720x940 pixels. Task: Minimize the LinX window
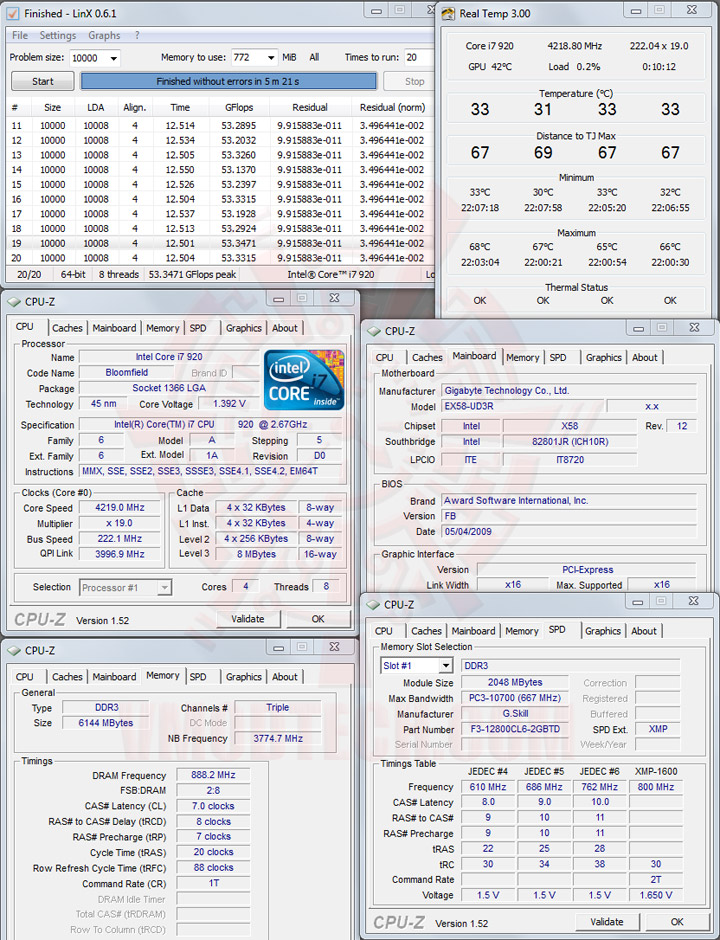[x=376, y=10]
